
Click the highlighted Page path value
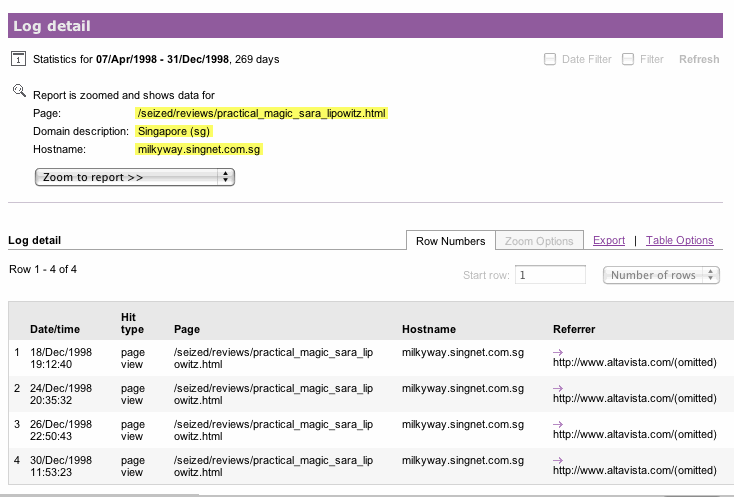[x=261, y=114]
